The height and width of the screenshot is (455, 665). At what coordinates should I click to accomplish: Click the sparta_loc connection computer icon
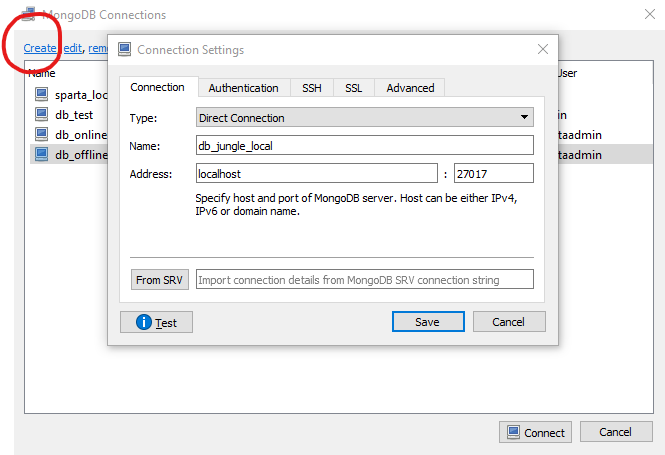[41, 94]
